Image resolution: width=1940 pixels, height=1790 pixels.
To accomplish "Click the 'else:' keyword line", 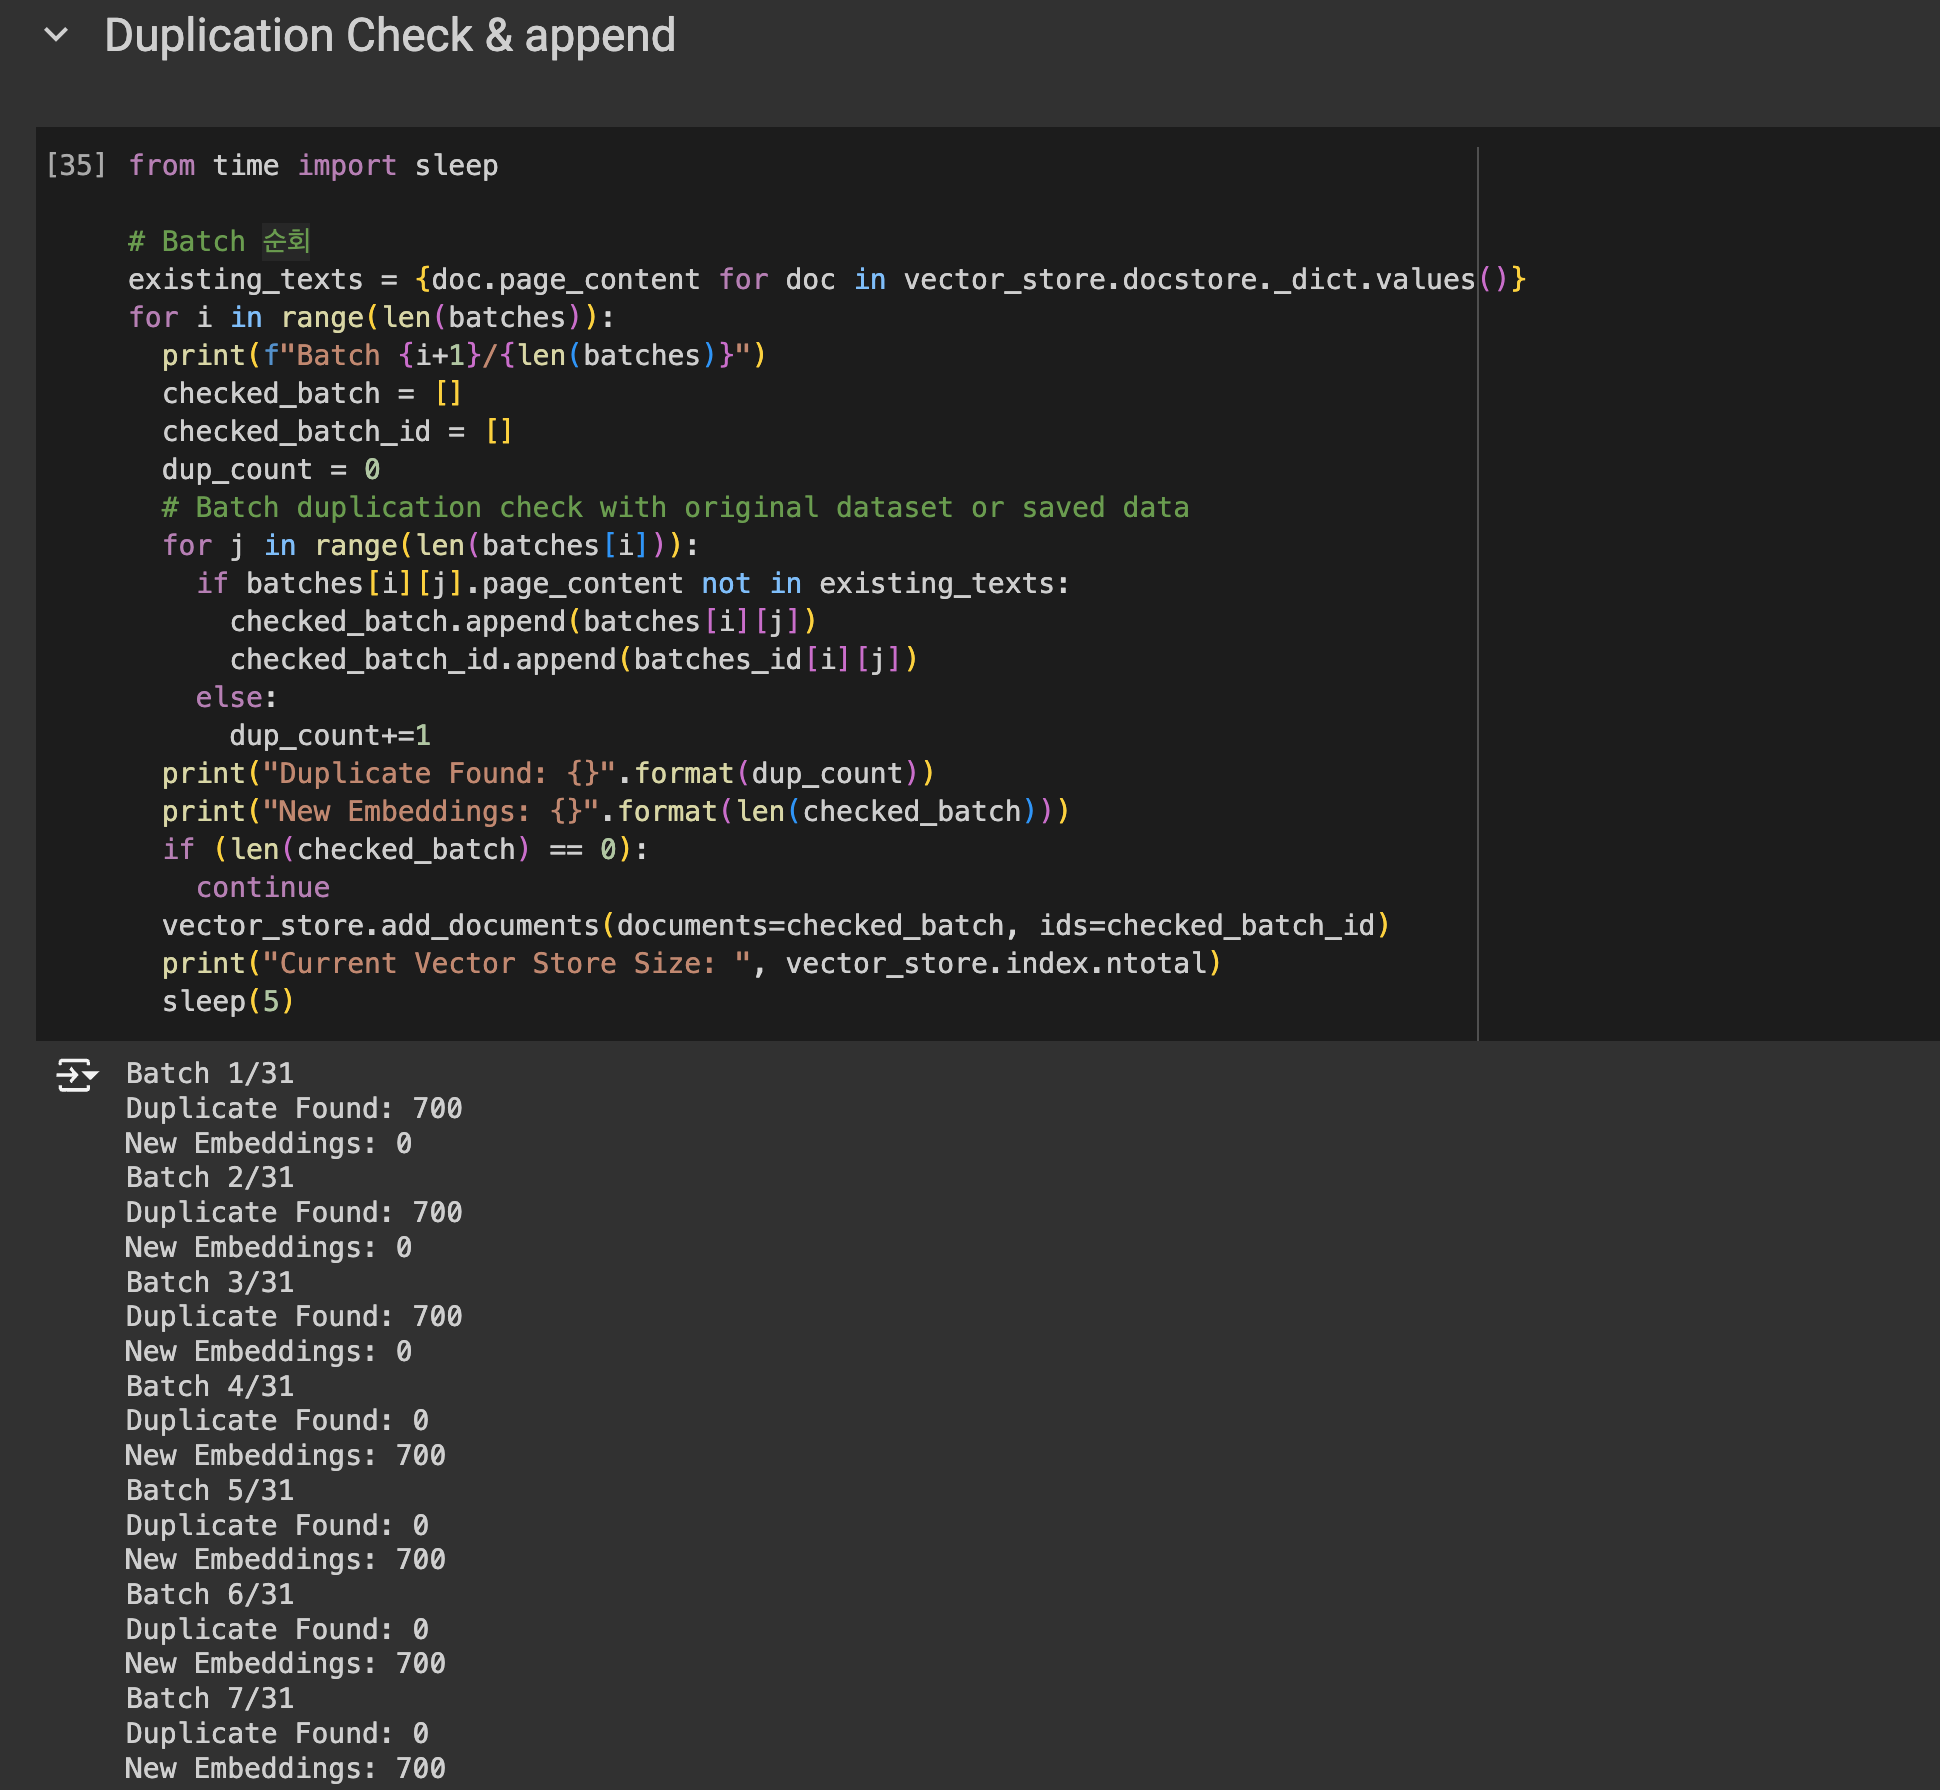I will (236, 697).
